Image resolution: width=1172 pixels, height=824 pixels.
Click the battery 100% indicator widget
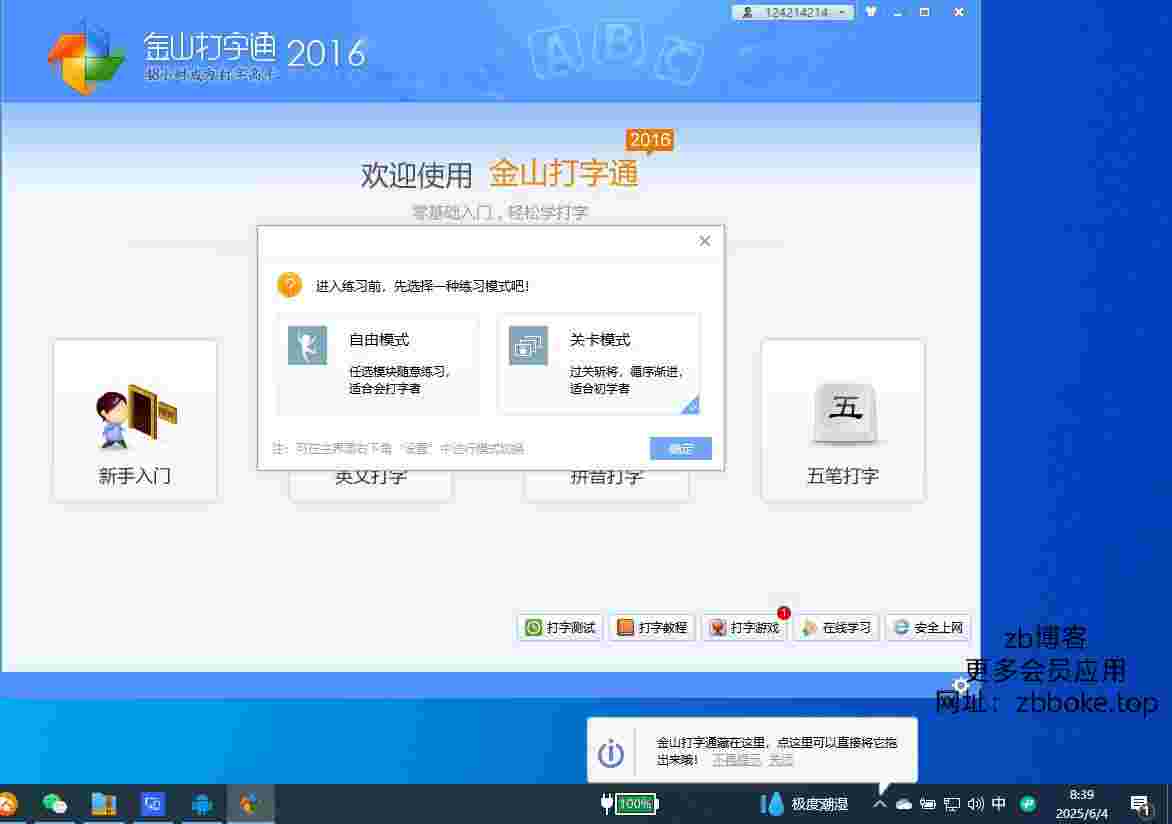[629, 804]
